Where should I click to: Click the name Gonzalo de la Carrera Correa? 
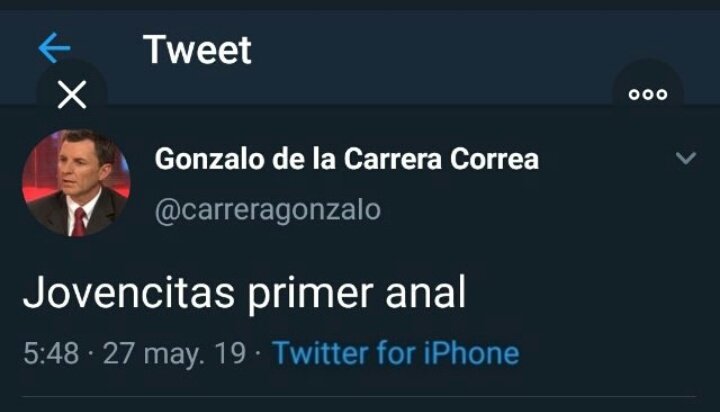[347, 159]
